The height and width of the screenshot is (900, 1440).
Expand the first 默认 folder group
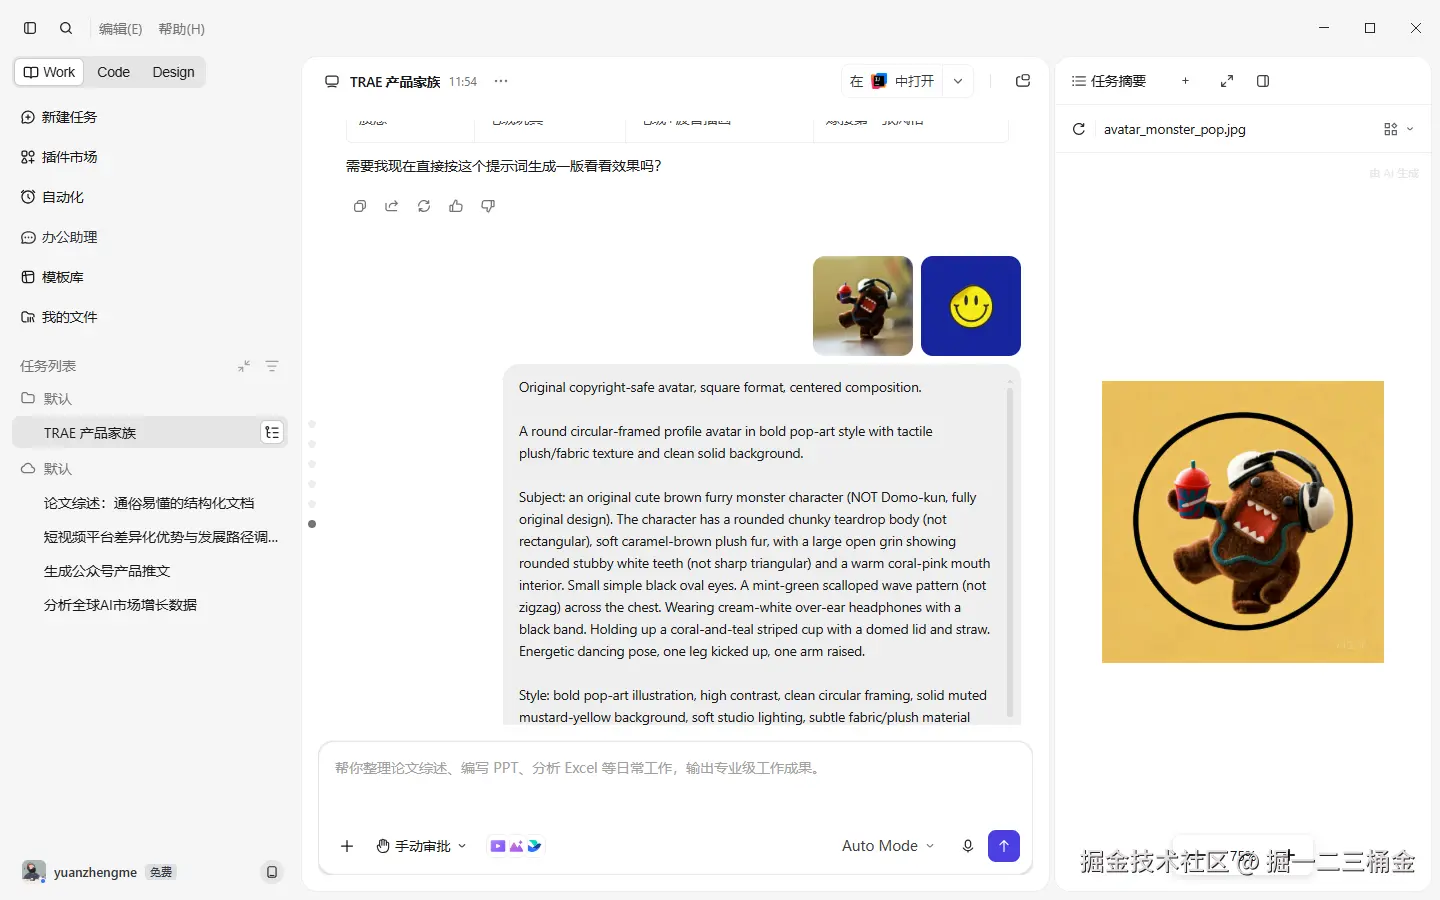[47, 398]
